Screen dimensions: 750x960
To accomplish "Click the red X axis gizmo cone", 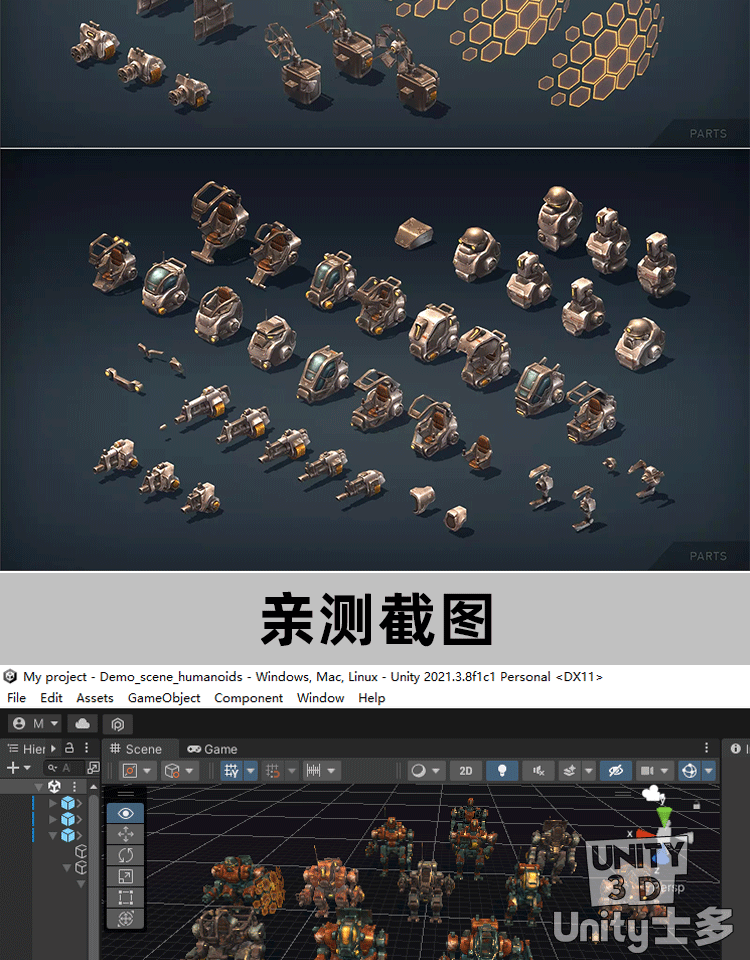I will tap(645, 834).
